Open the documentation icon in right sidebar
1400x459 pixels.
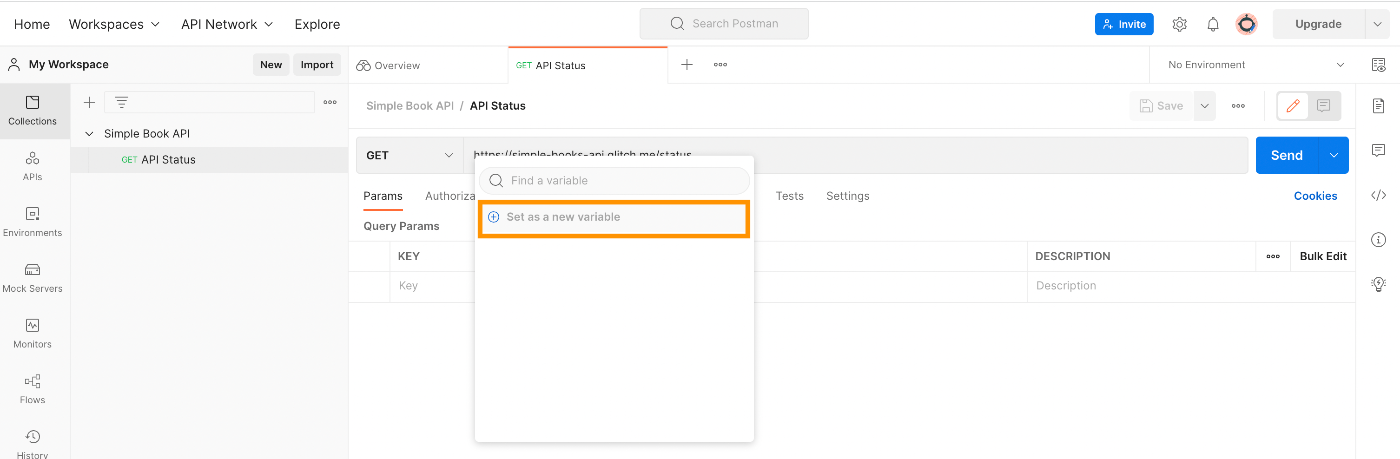pyautogui.click(x=1378, y=105)
